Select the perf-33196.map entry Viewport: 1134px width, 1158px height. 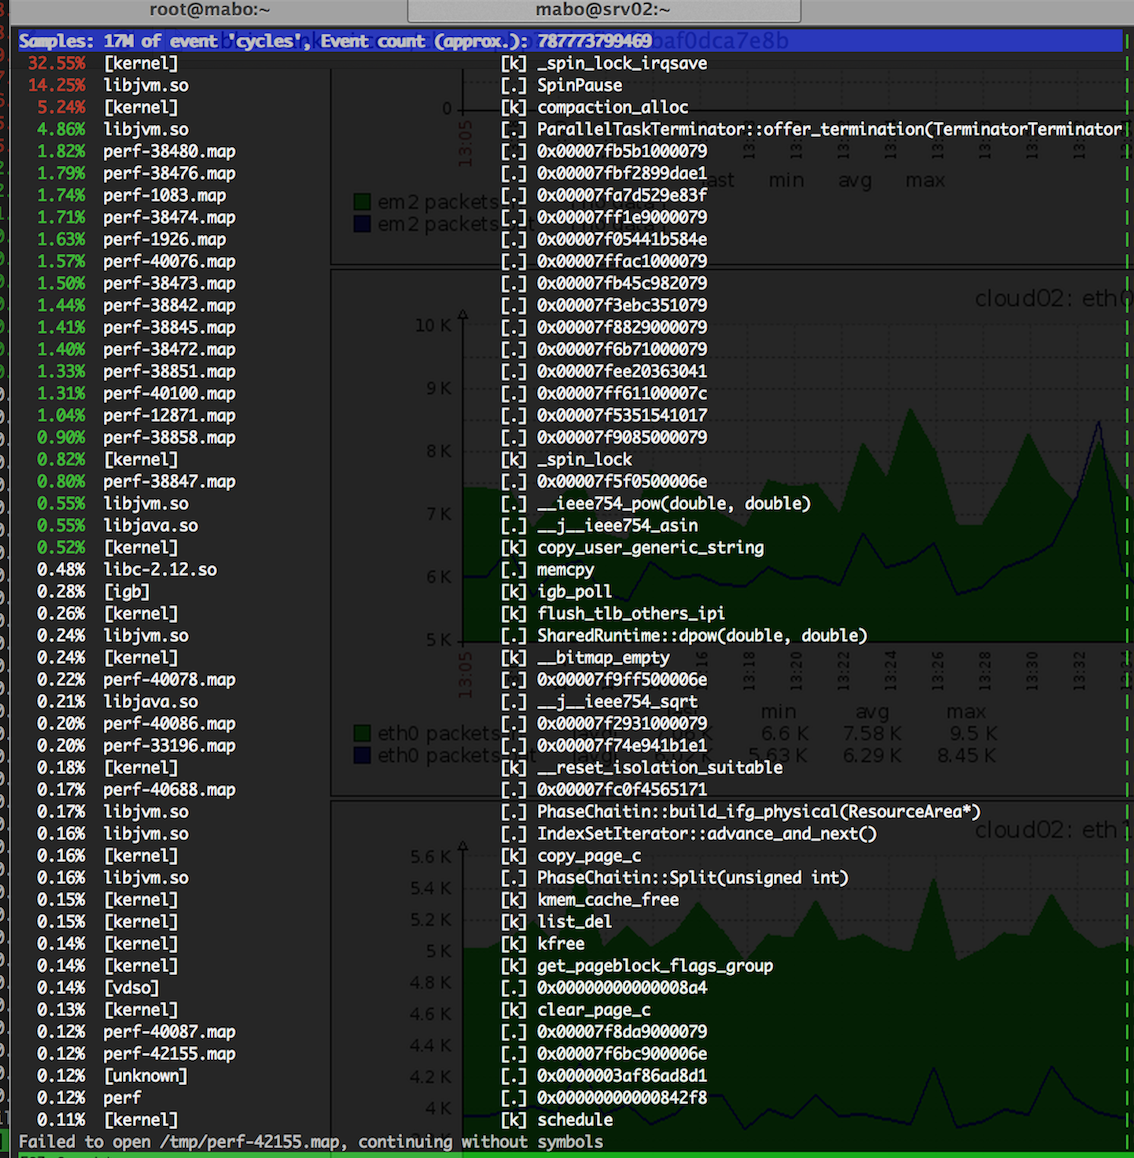click(169, 747)
